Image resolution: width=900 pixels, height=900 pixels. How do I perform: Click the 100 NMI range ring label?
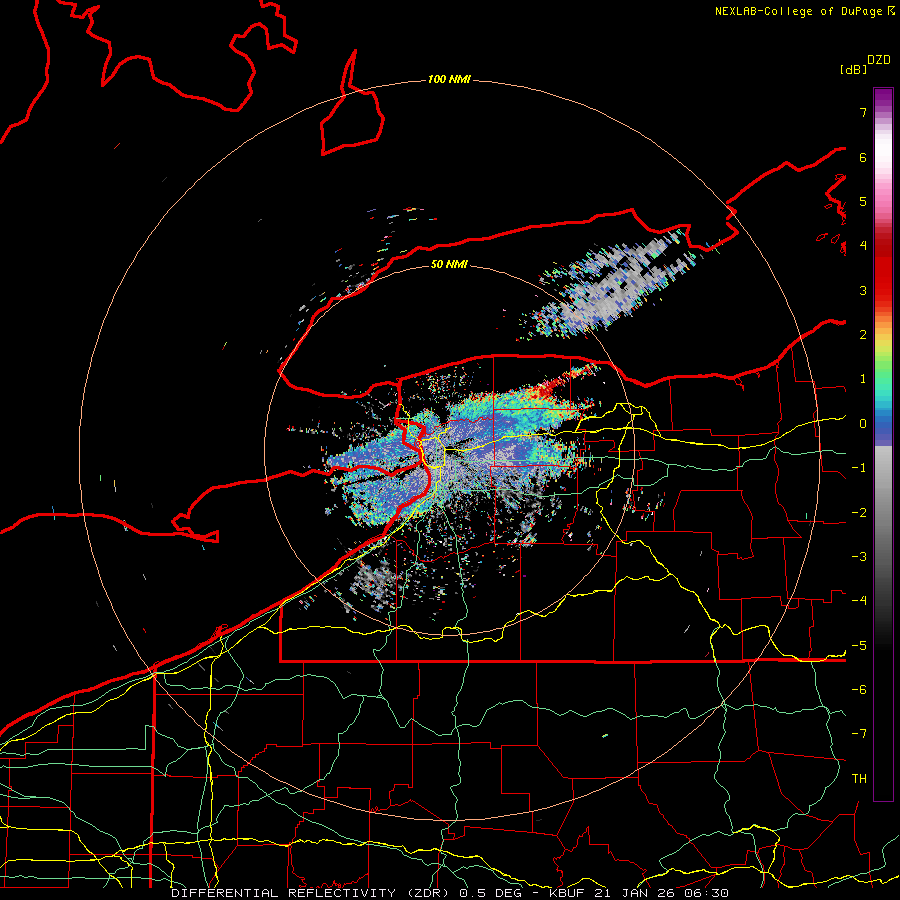pos(449,79)
